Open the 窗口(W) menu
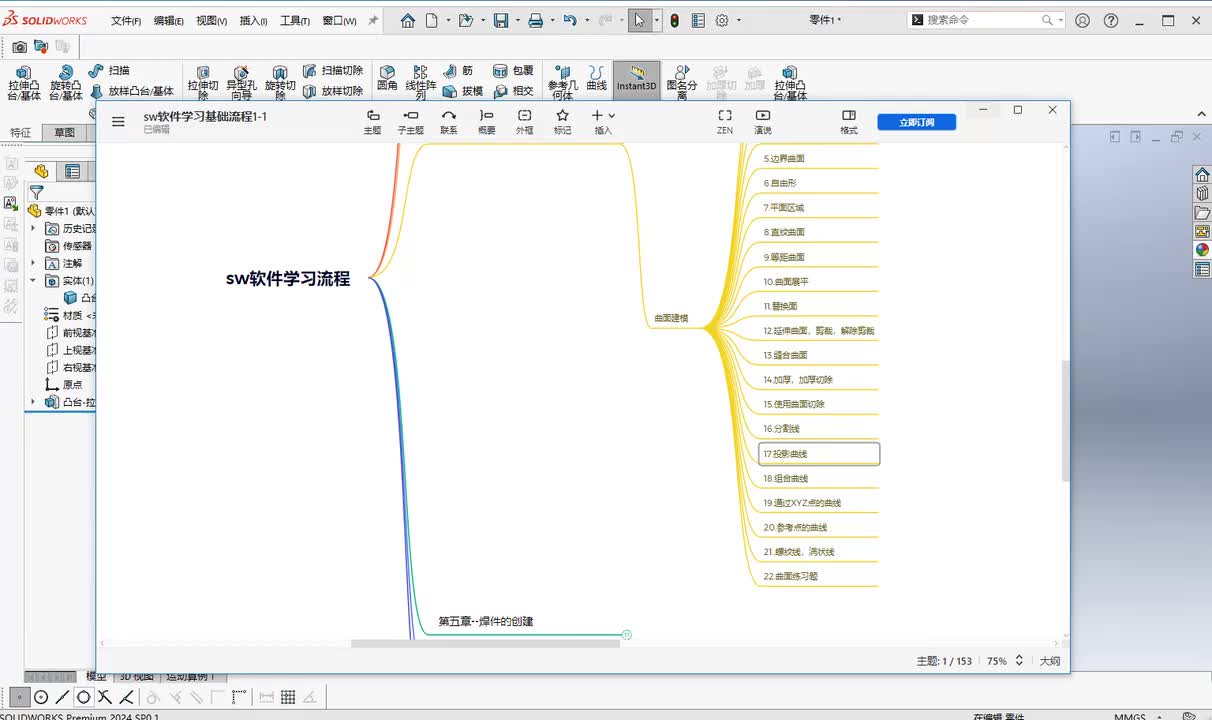The width and height of the screenshot is (1212, 720). click(339, 20)
